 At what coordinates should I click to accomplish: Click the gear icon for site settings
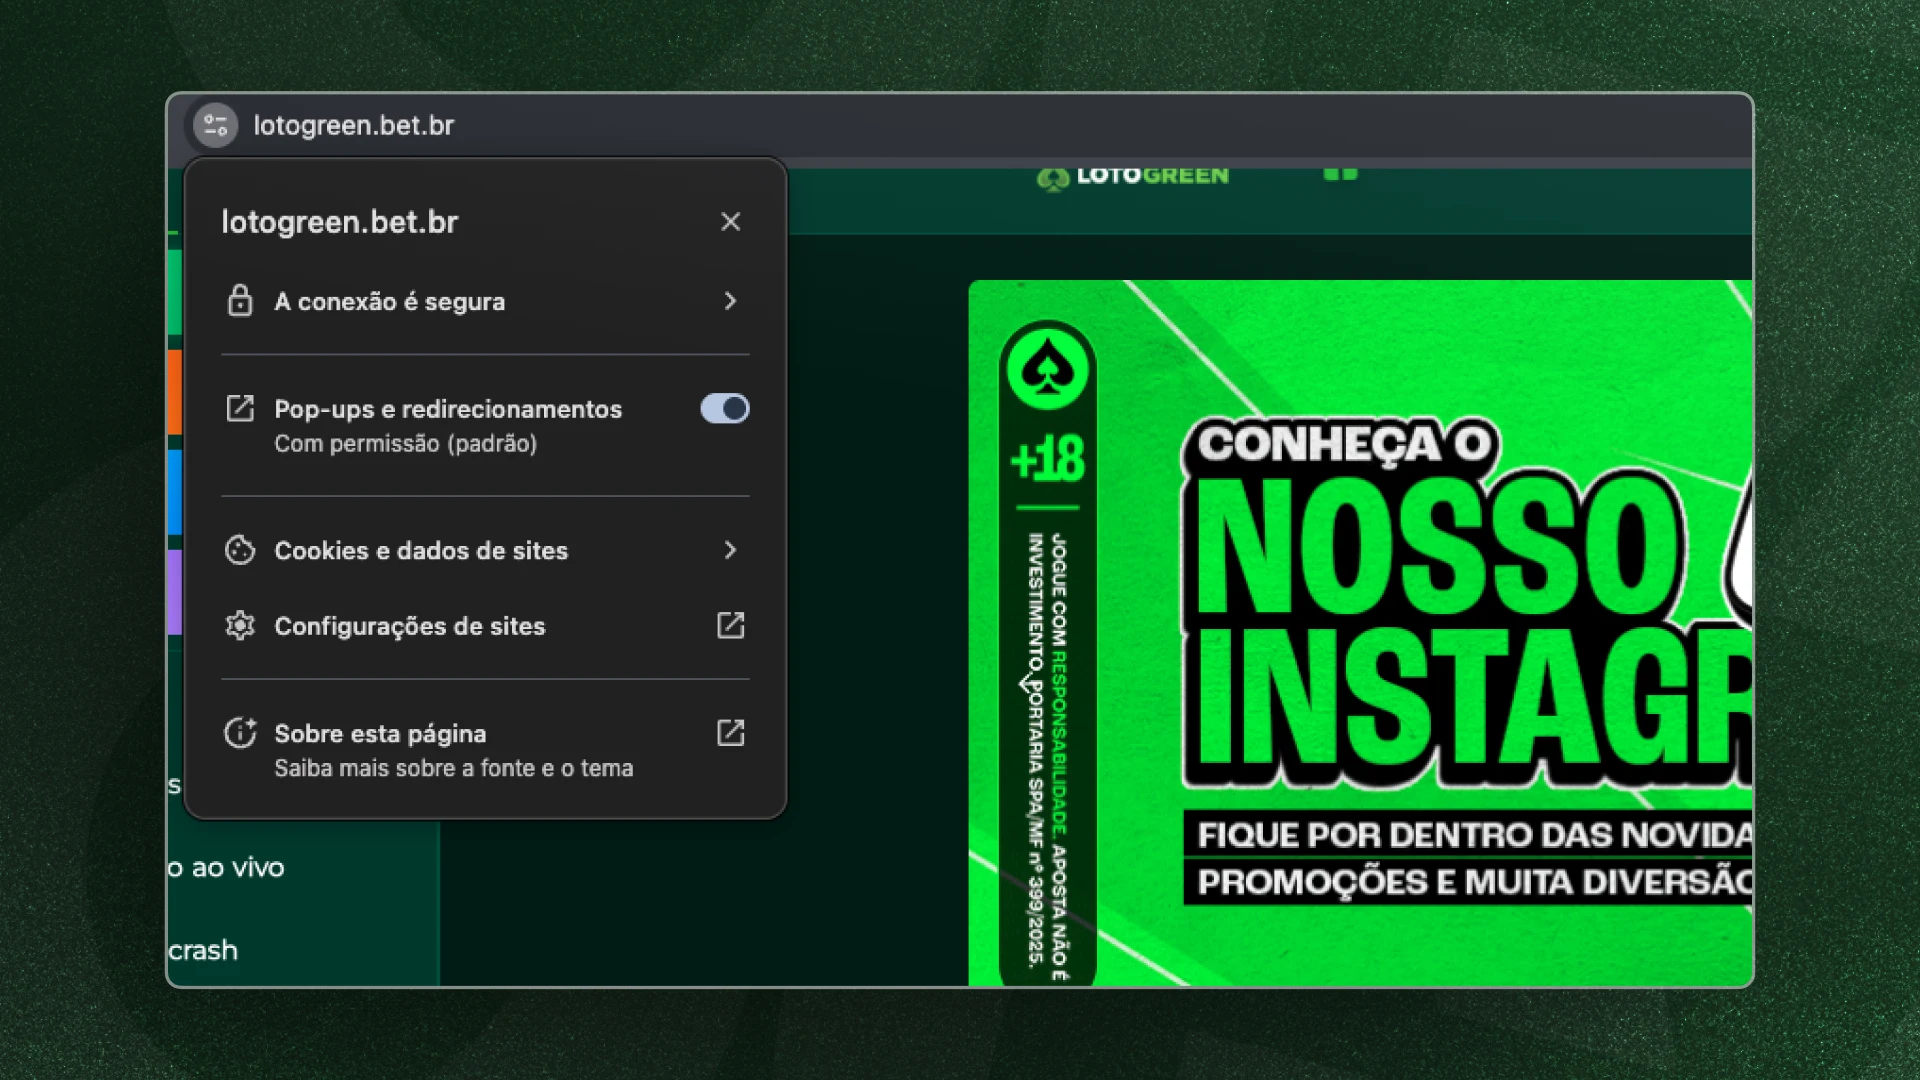(x=240, y=626)
